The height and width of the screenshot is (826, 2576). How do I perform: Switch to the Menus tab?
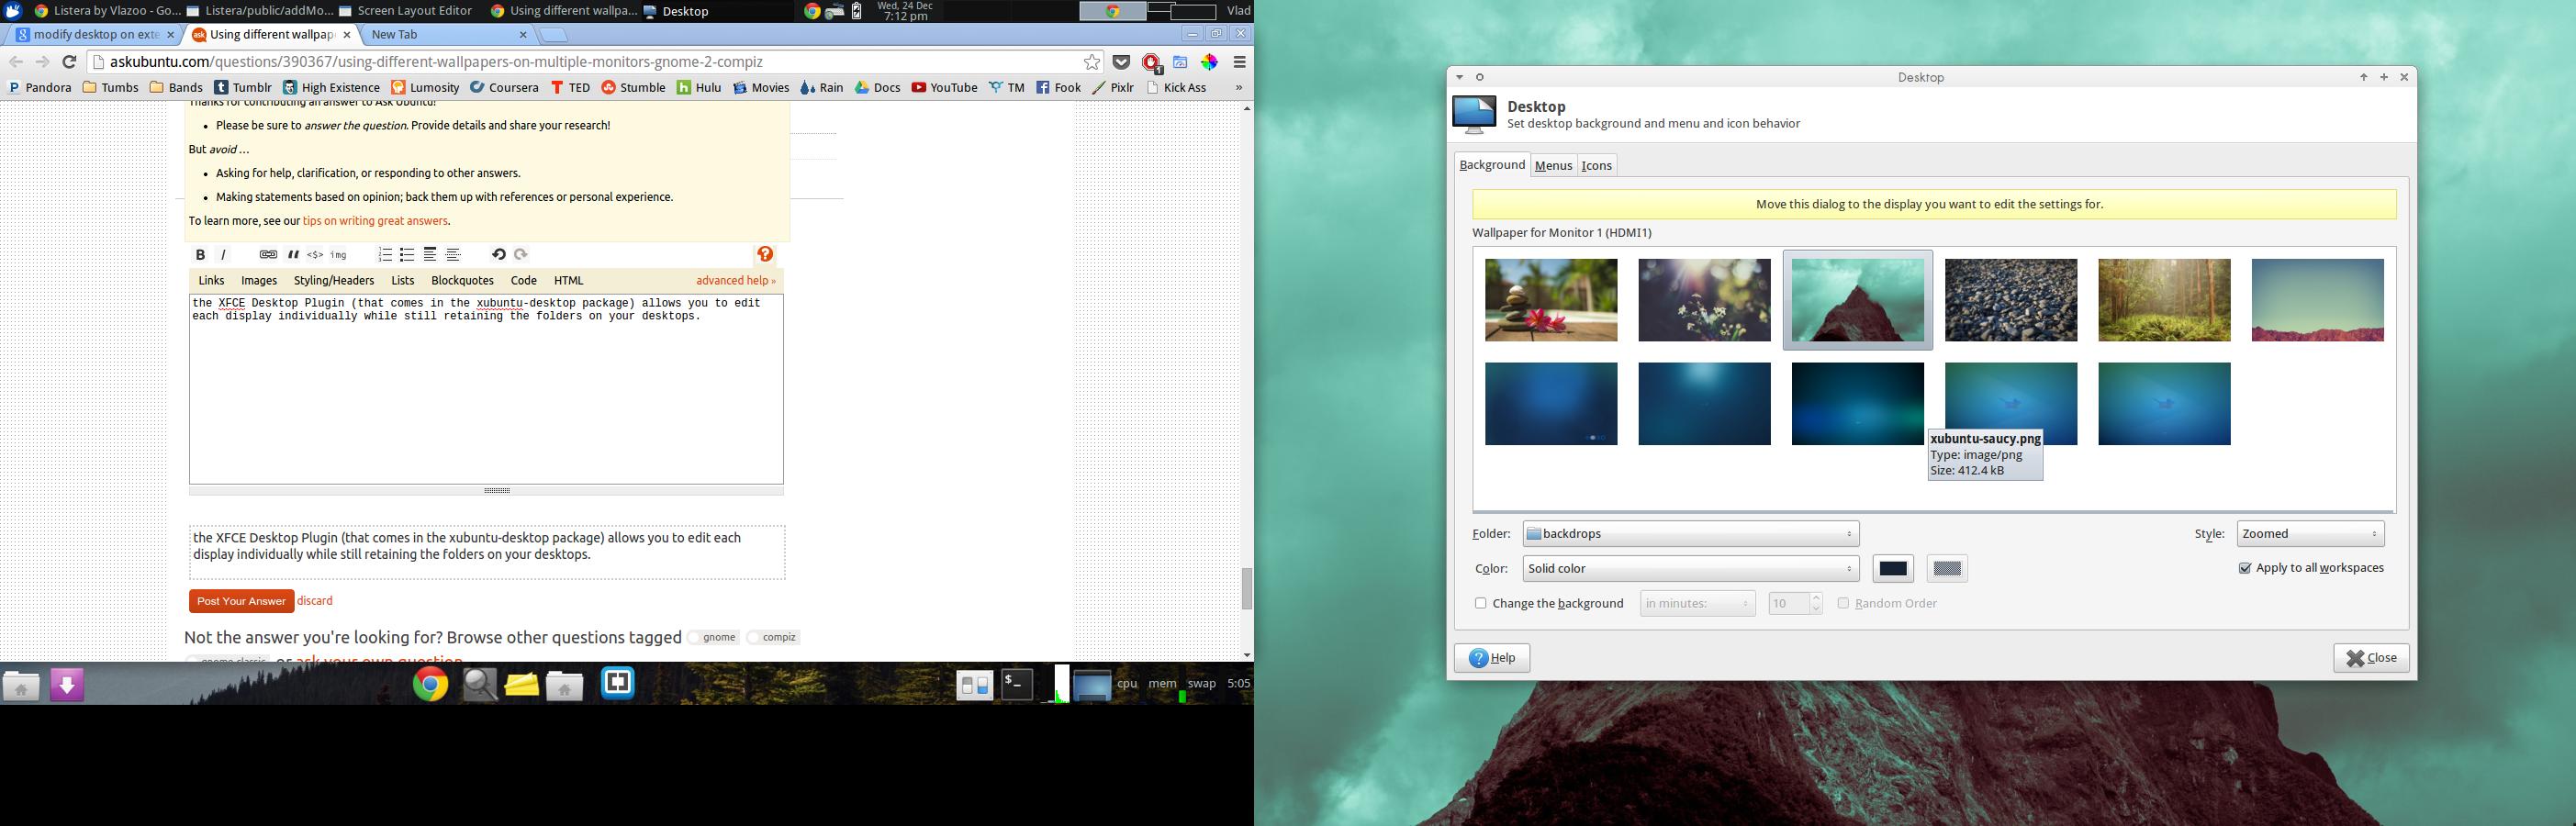pos(1553,166)
